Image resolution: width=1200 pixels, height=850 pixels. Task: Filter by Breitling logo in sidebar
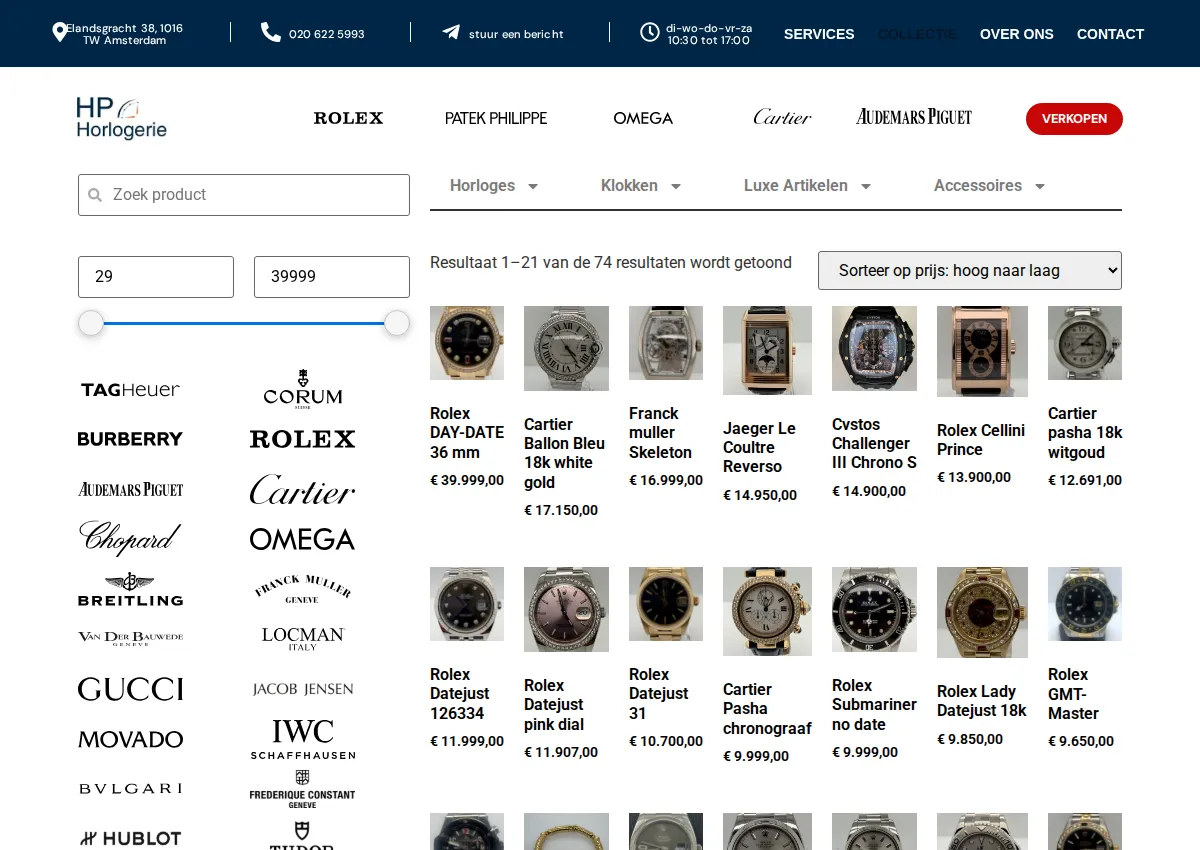pyautogui.click(x=130, y=589)
